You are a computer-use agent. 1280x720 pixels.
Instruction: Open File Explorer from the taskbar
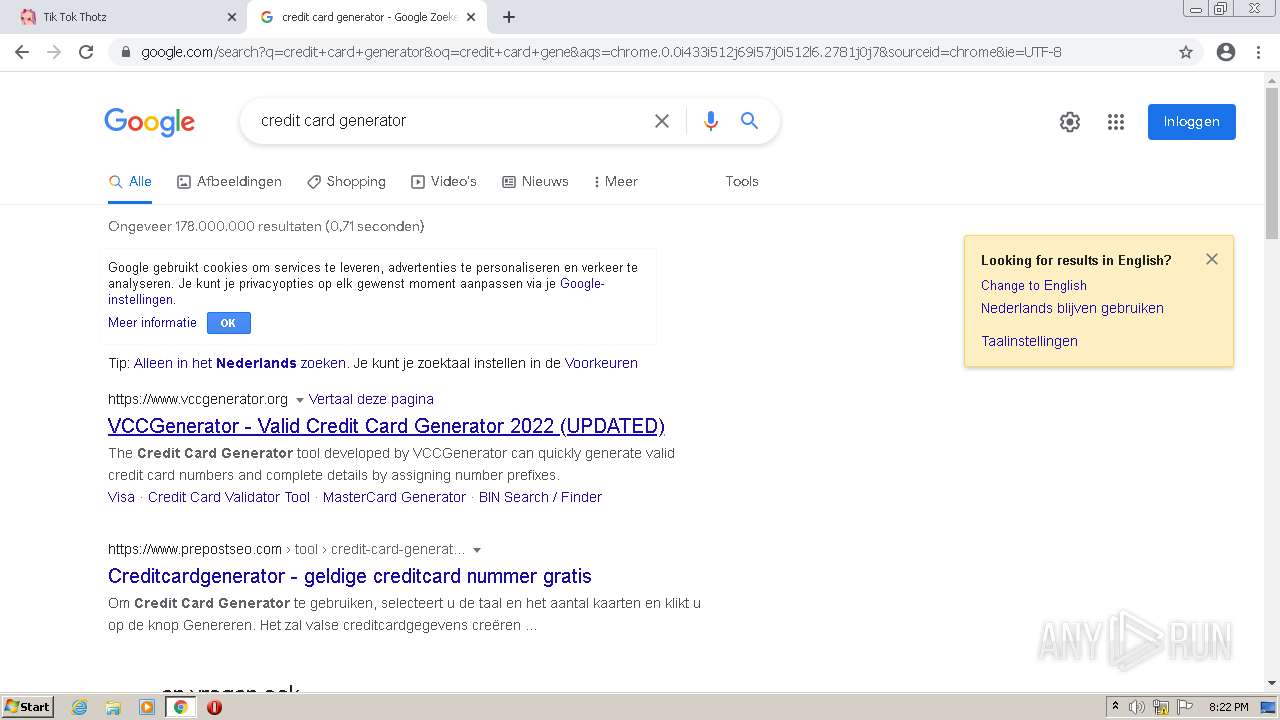tap(113, 707)
